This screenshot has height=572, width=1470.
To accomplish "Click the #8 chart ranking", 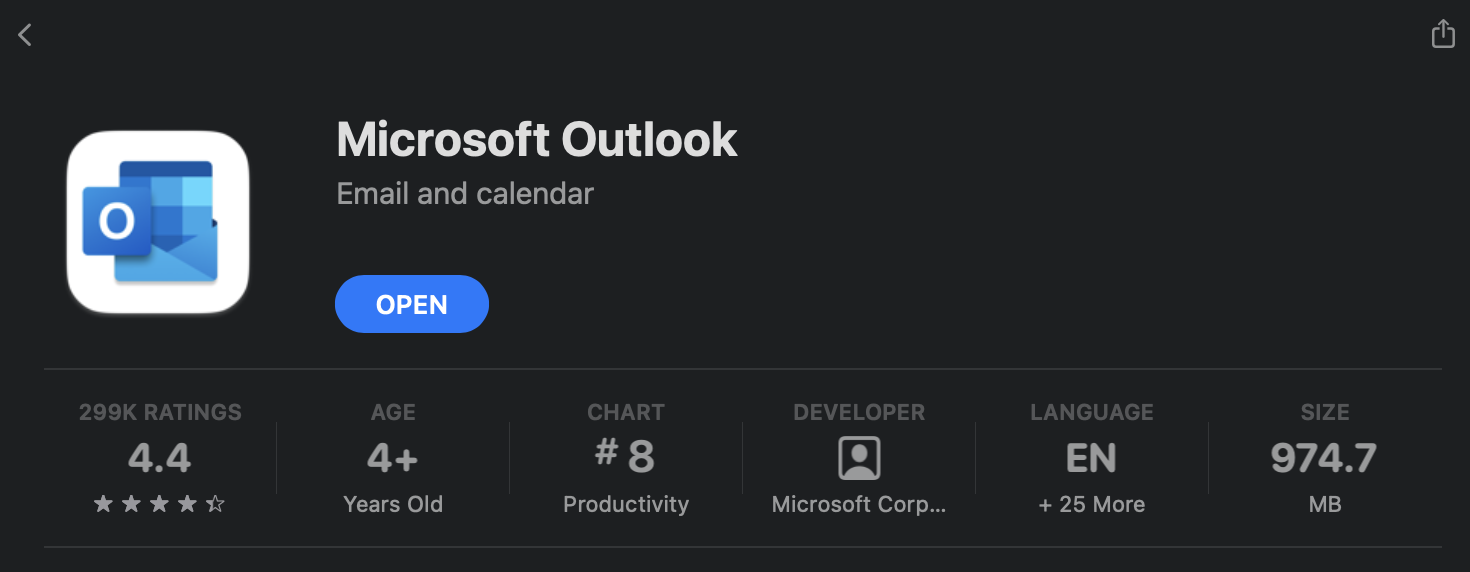I will coord(626,457).
